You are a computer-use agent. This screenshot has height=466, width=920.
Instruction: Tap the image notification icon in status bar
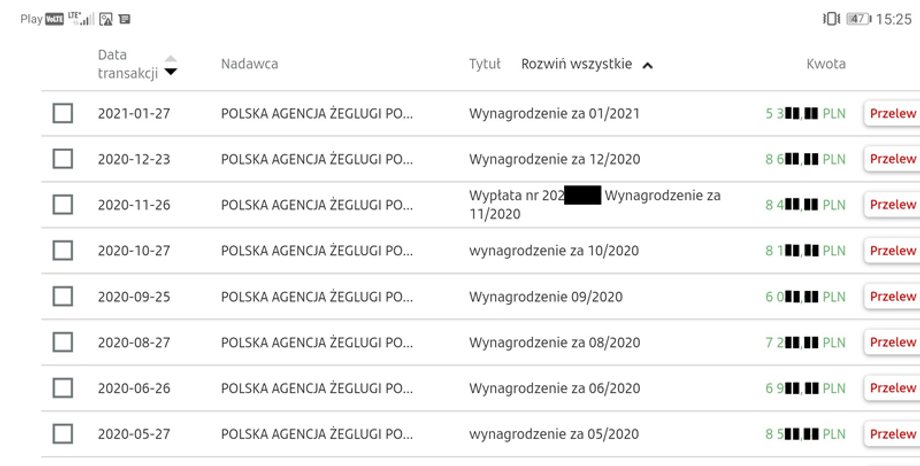[106, 19]
